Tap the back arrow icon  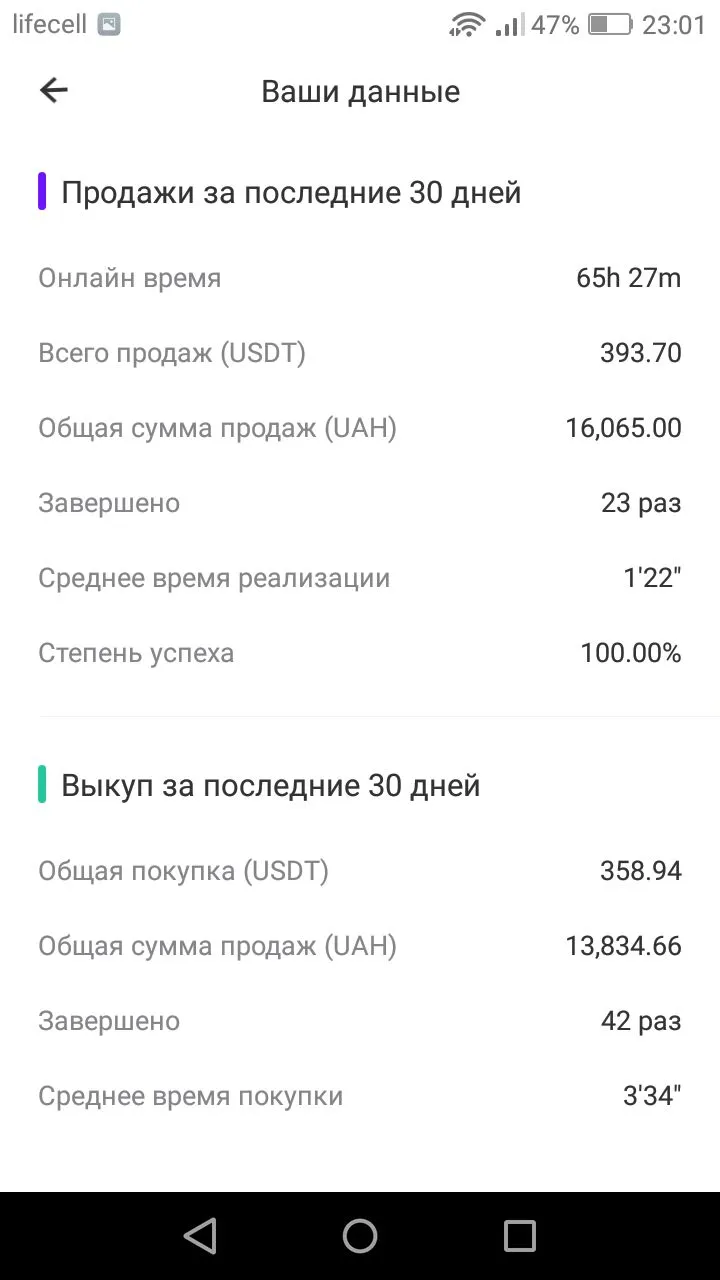(x=54, y=91)
